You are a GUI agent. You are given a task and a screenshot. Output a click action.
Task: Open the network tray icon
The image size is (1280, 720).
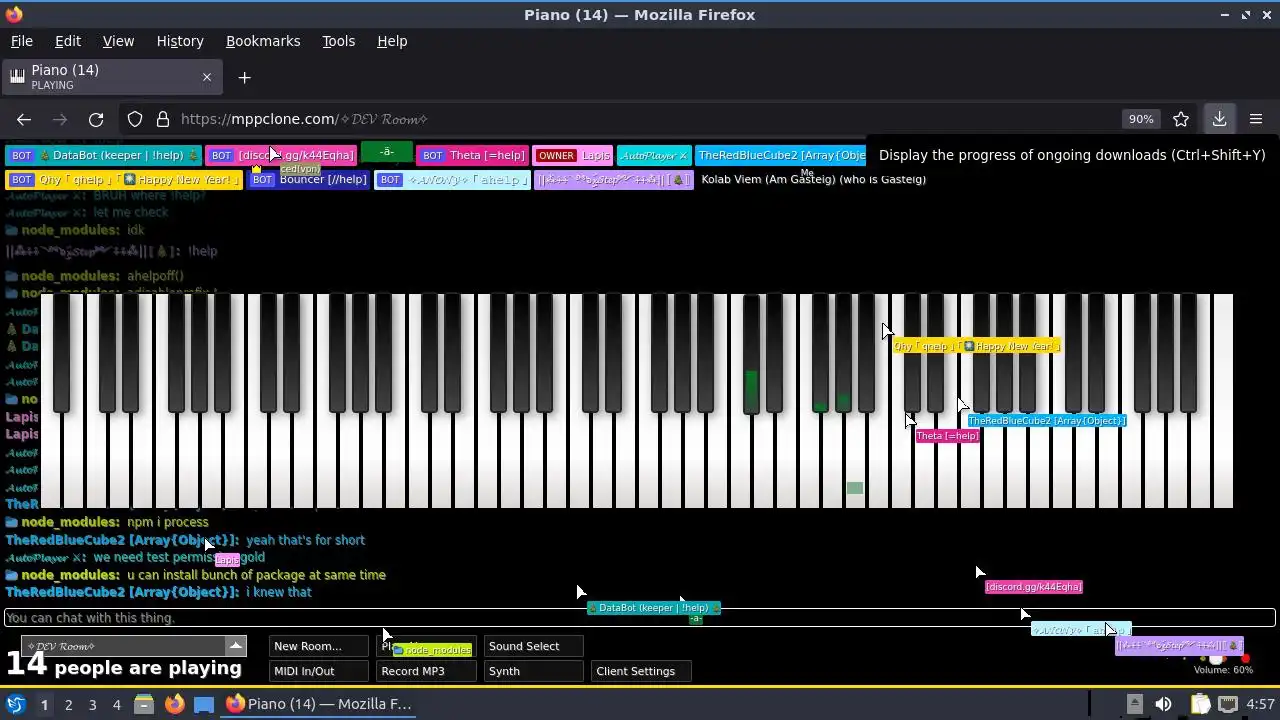pyautogui.click(x=1228, y=704)
